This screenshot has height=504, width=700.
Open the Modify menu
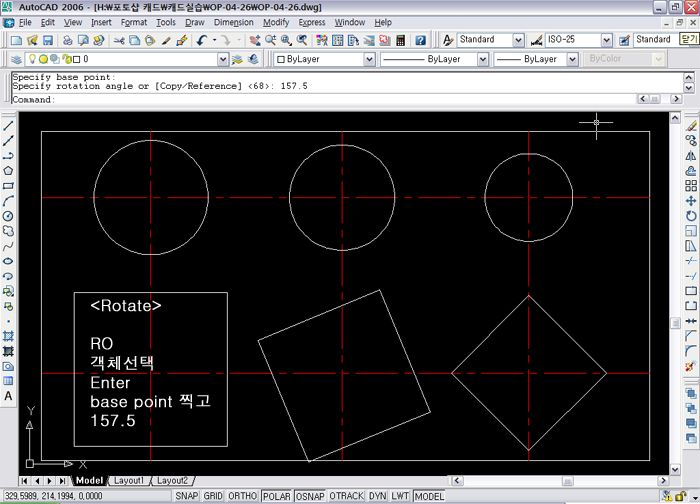pos(276,22)
